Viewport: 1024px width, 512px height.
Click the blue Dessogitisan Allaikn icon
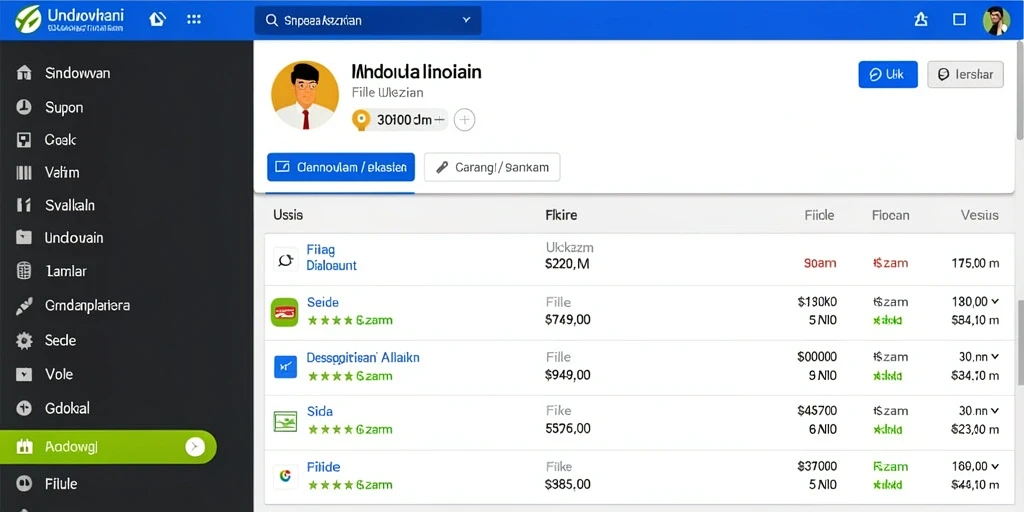click(x=285, y=368)
